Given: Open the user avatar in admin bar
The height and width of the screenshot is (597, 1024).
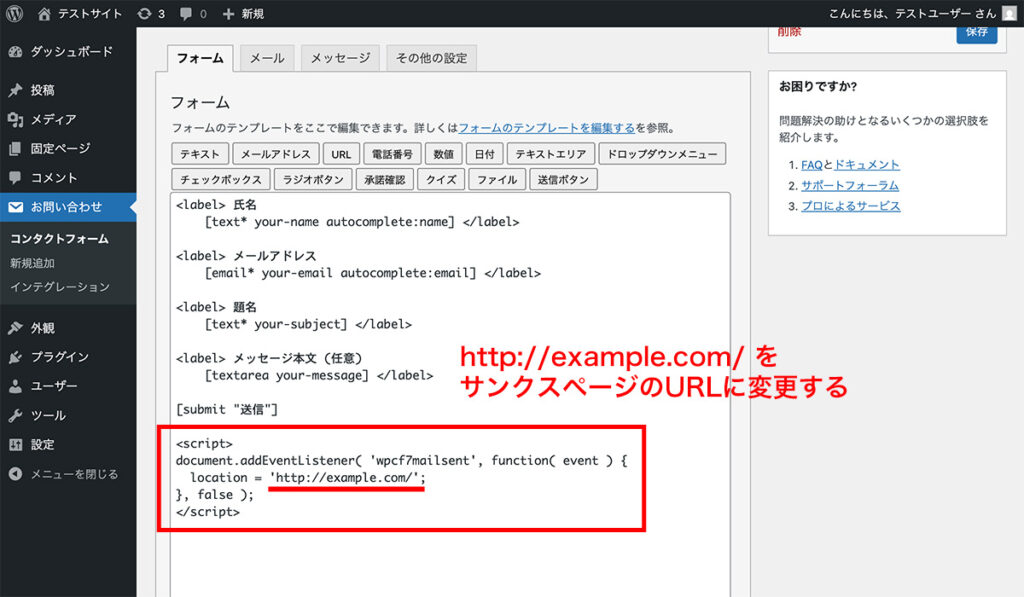Looking at the screenshot, I should click(x=1009, y=13).
